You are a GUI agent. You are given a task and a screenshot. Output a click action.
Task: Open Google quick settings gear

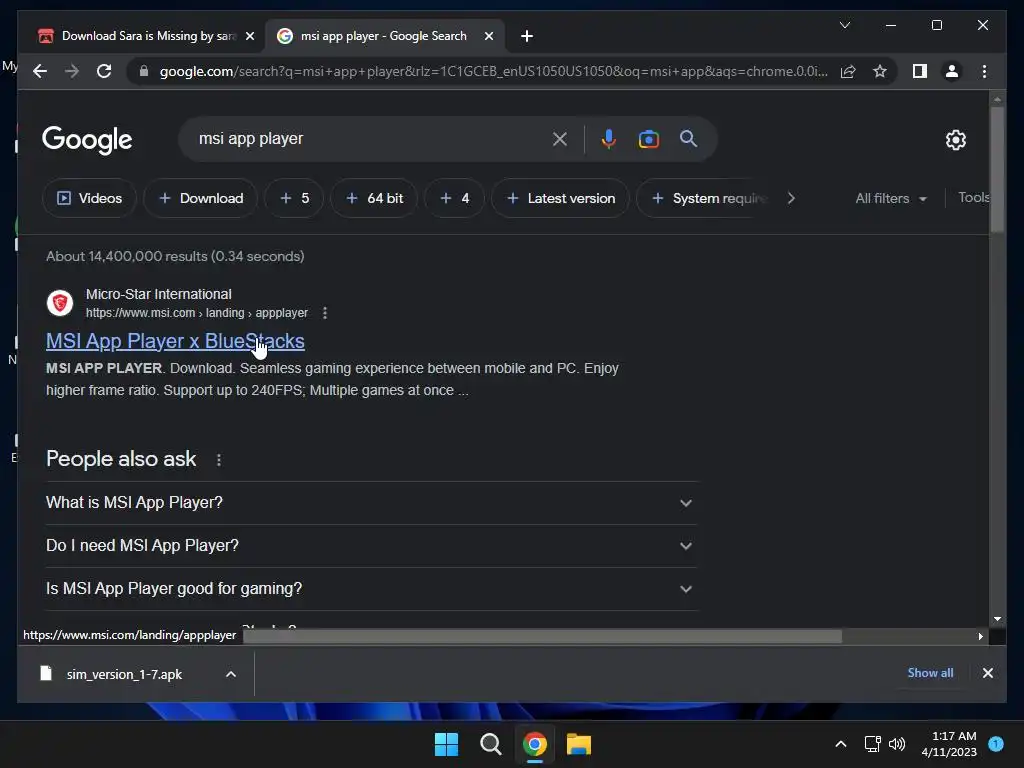coord(955,140)
